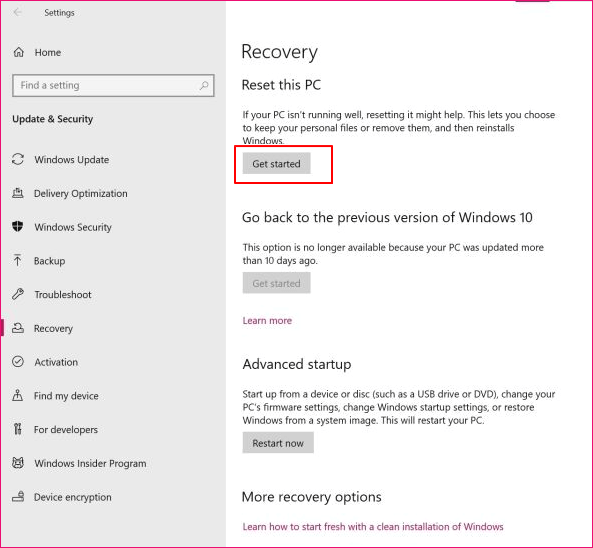This screenshot has height=548, width=593.
Task: Open the clean installation of Windows link
Action: [373, 527]
